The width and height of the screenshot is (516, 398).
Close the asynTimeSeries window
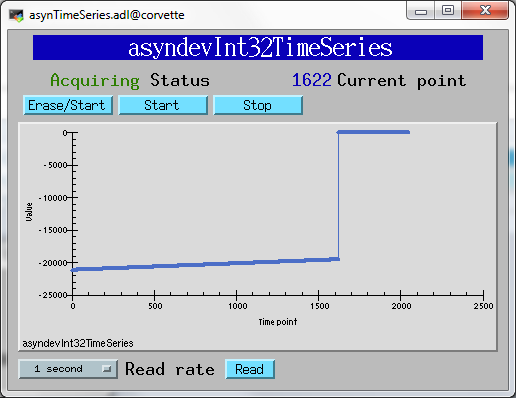tap(485, 11)
